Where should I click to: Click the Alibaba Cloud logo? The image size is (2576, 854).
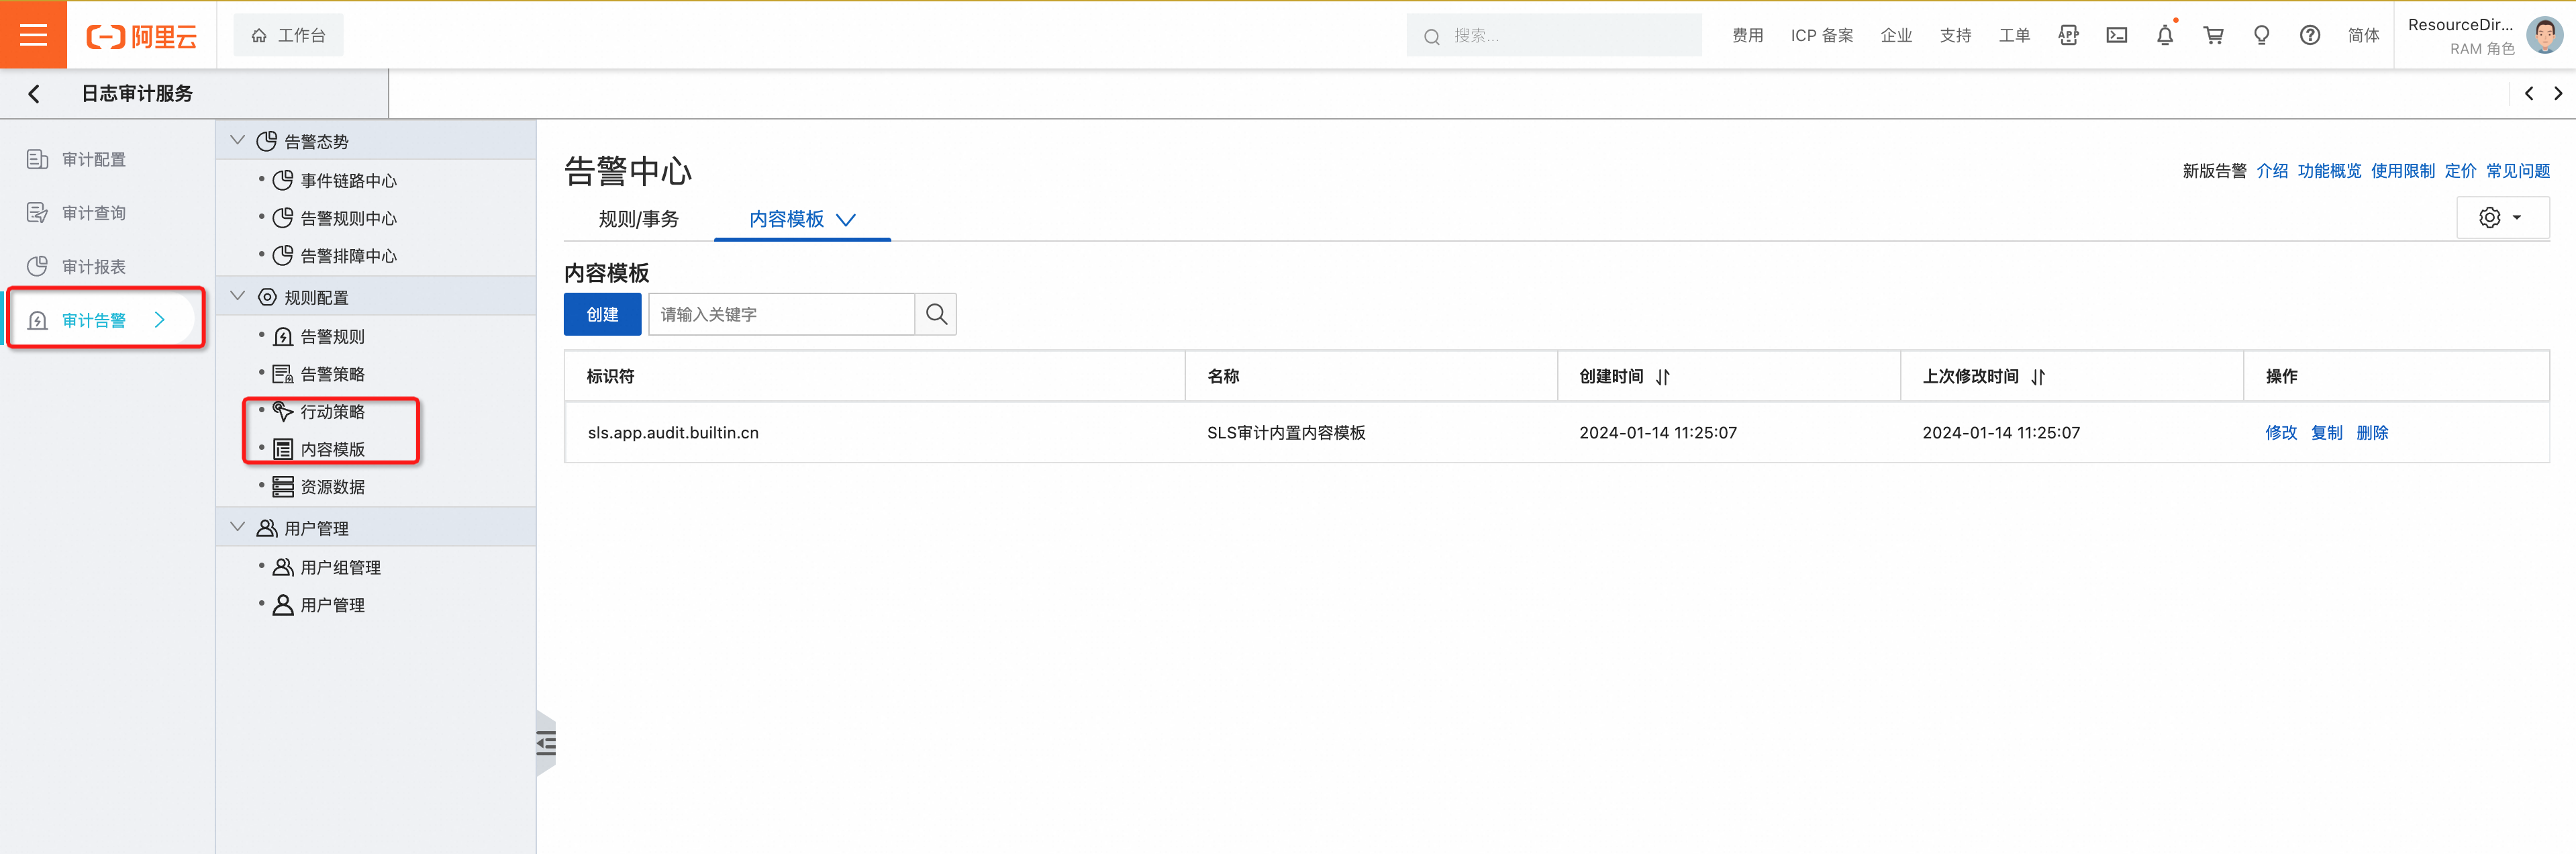[x=141, y=36]
